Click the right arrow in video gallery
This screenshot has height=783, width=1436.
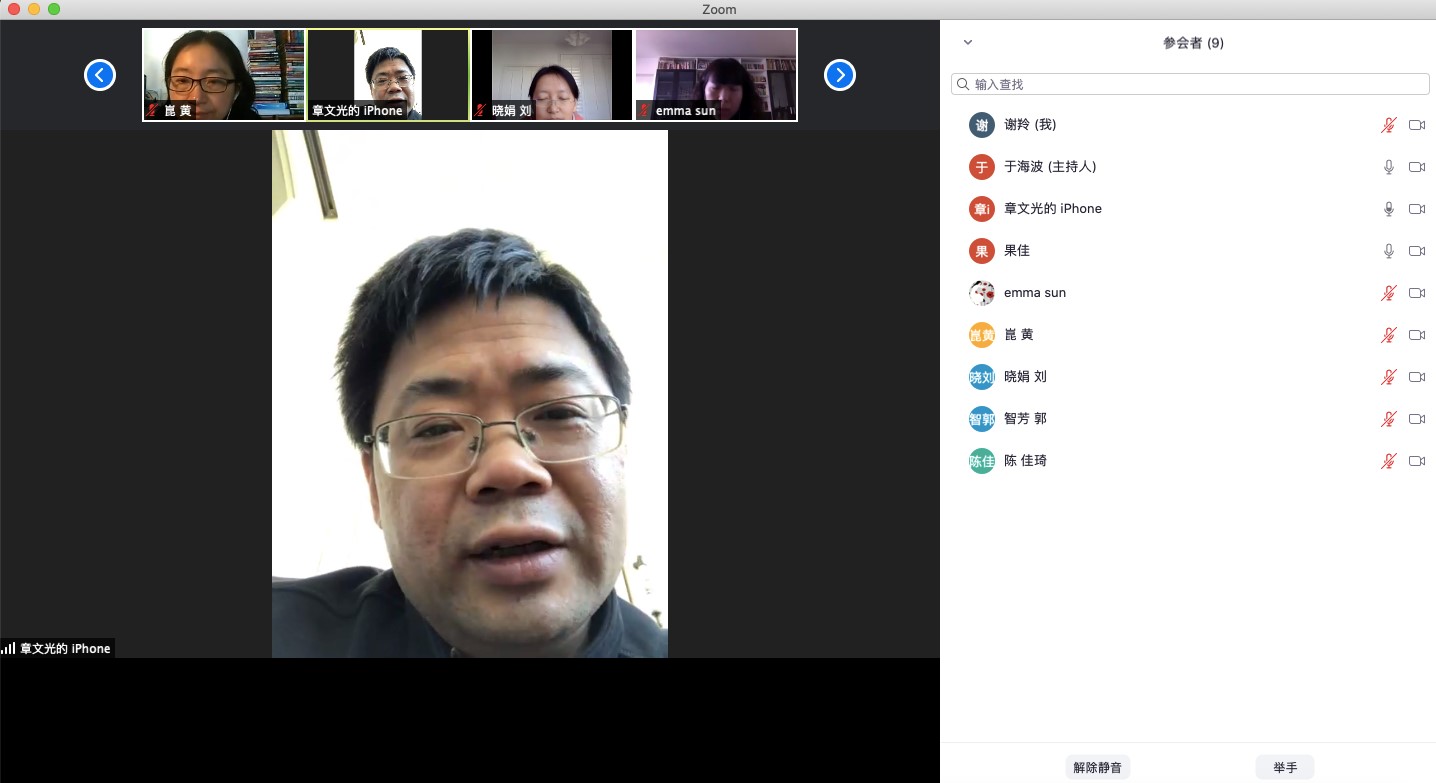point(840,75)
